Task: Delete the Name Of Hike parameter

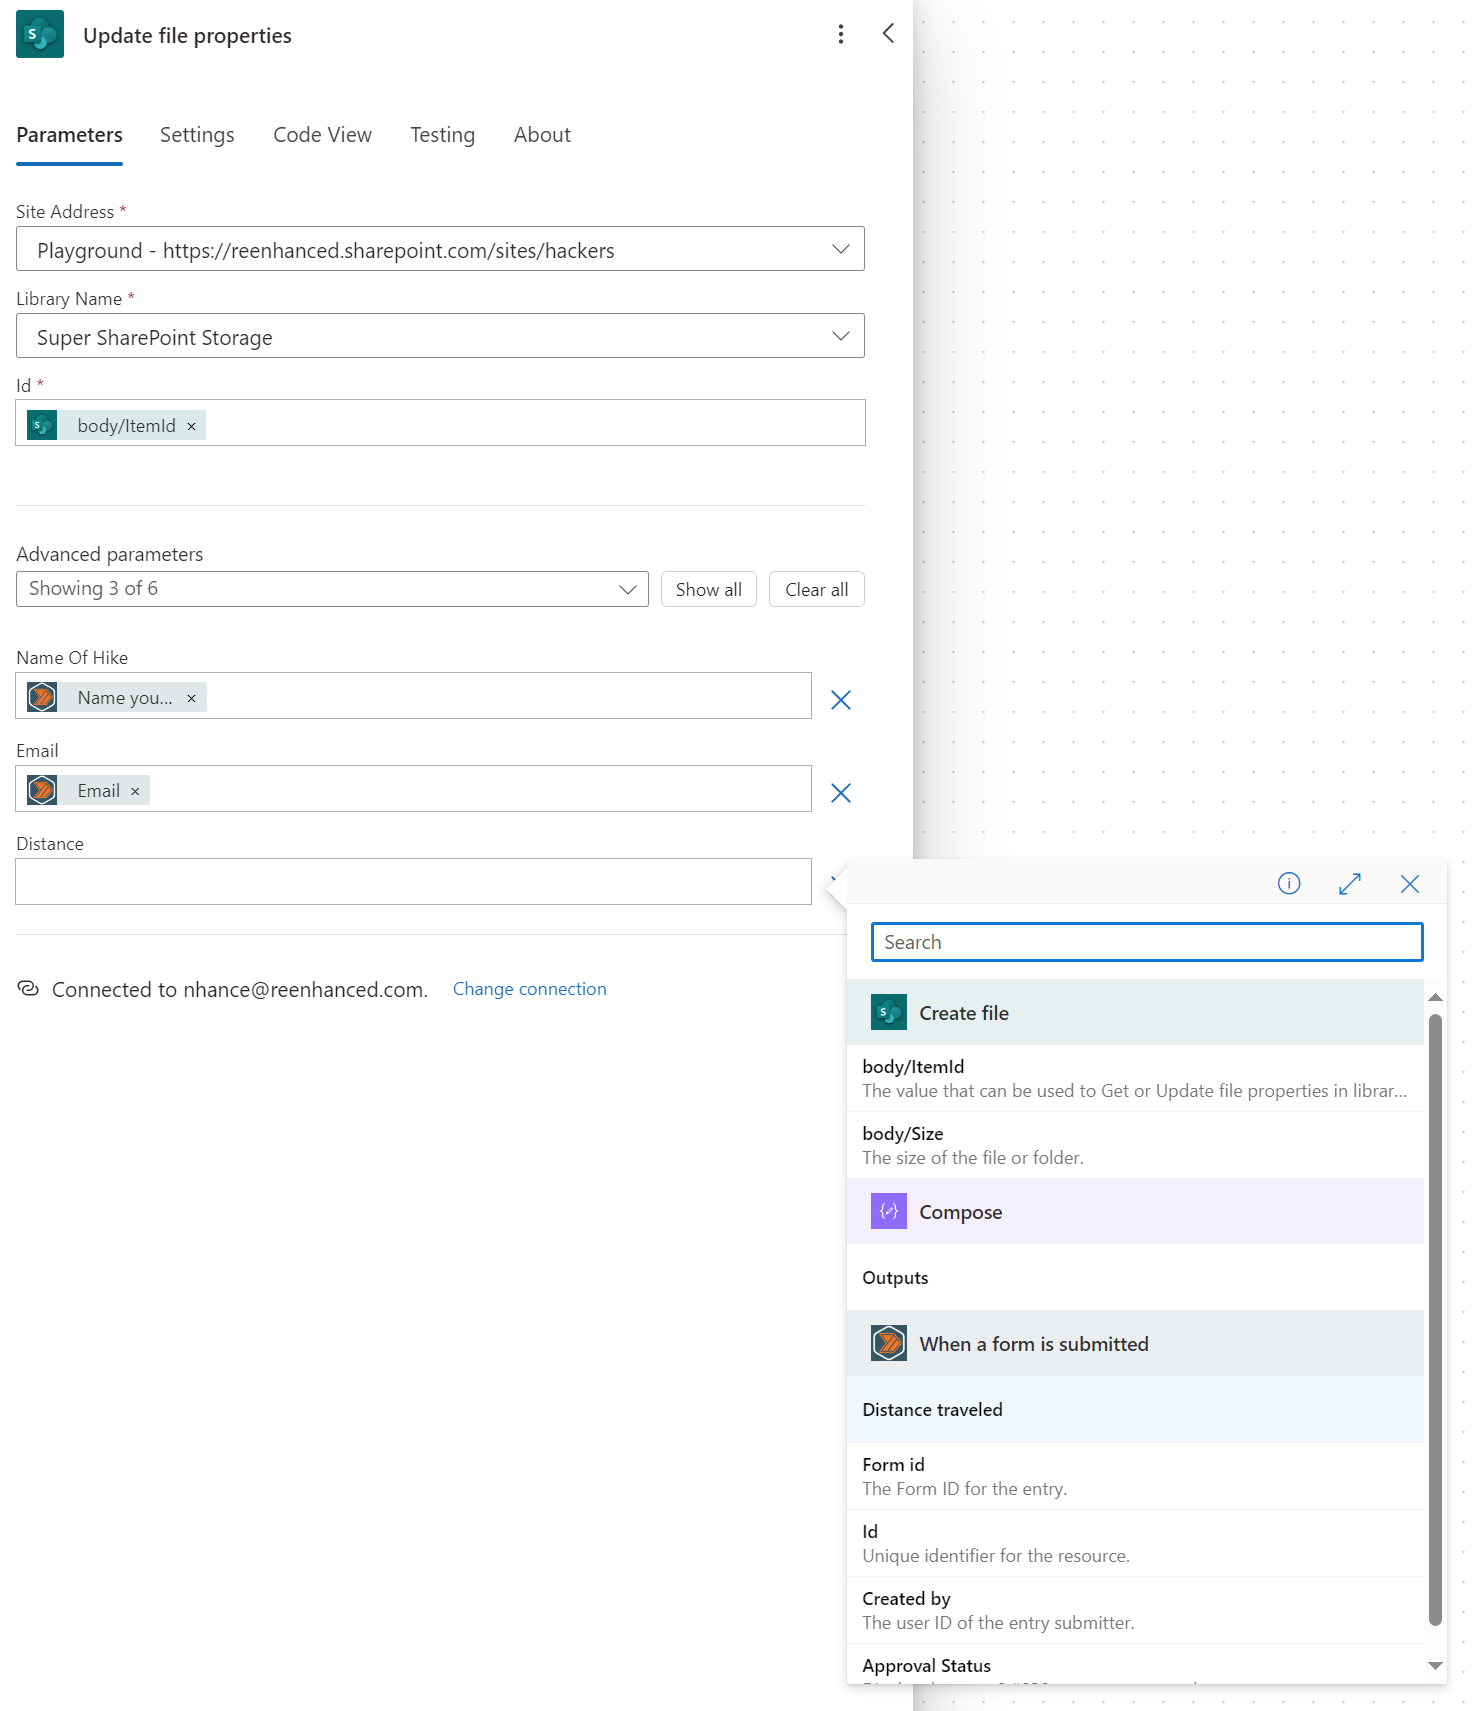Action: (841, 700)
